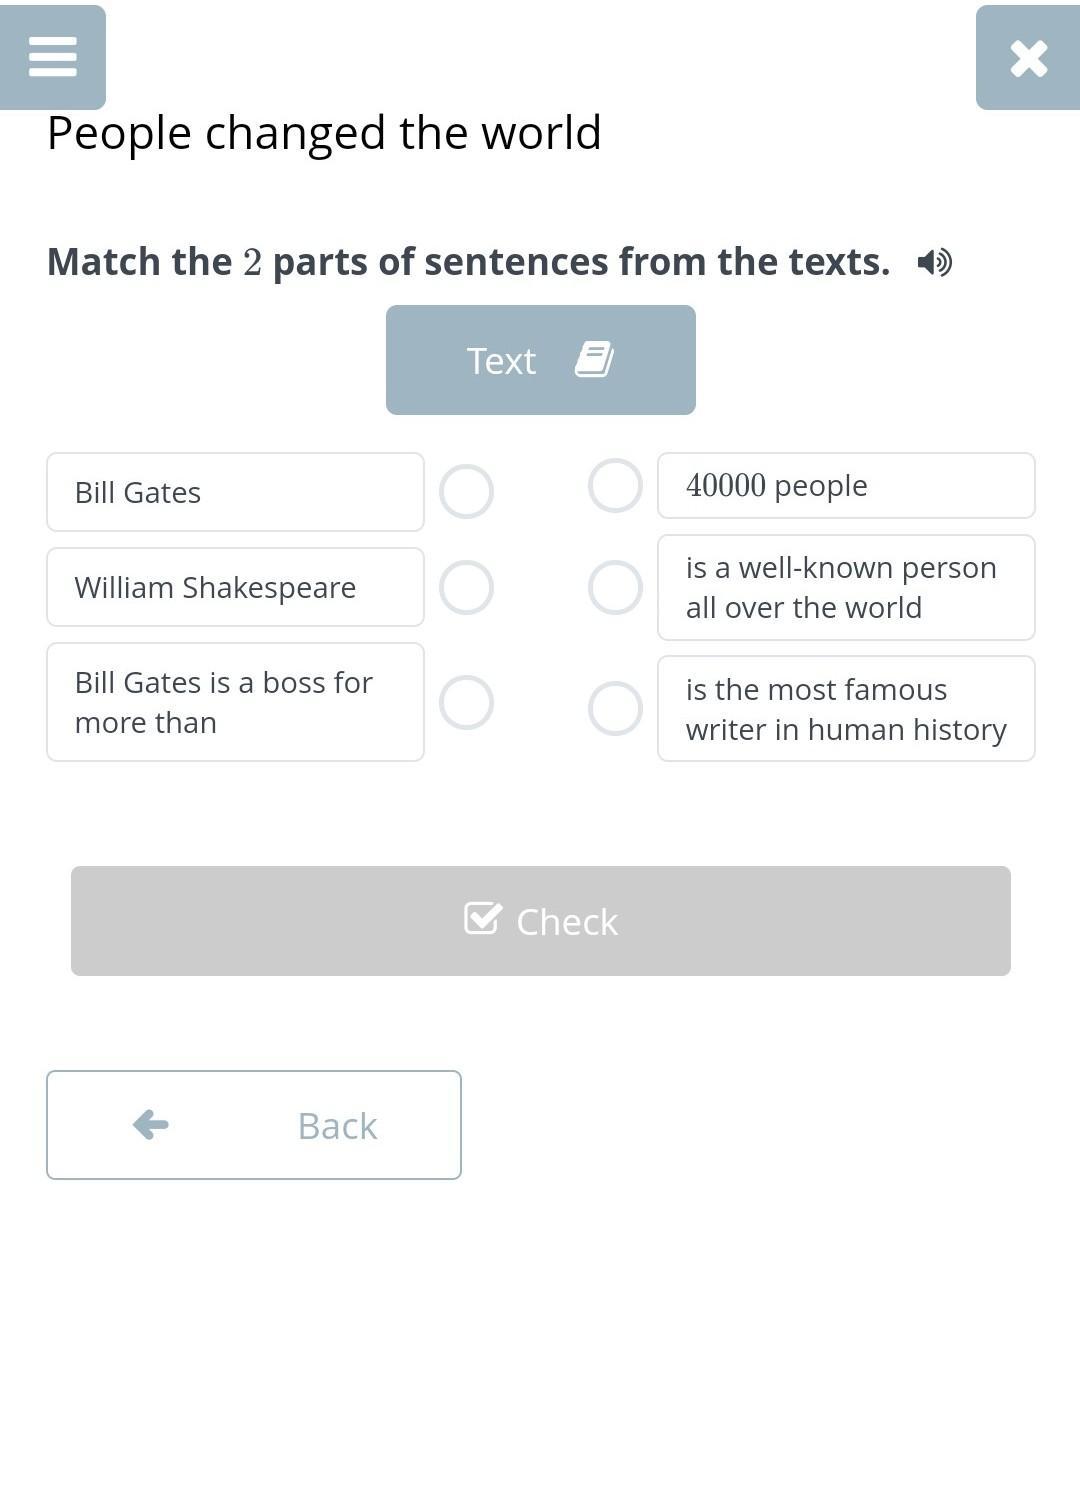Viewport: 1080px width, 1508px height.
Task: Open the Text reading passage
Action: pyautogui.click(x=540, y=360)
